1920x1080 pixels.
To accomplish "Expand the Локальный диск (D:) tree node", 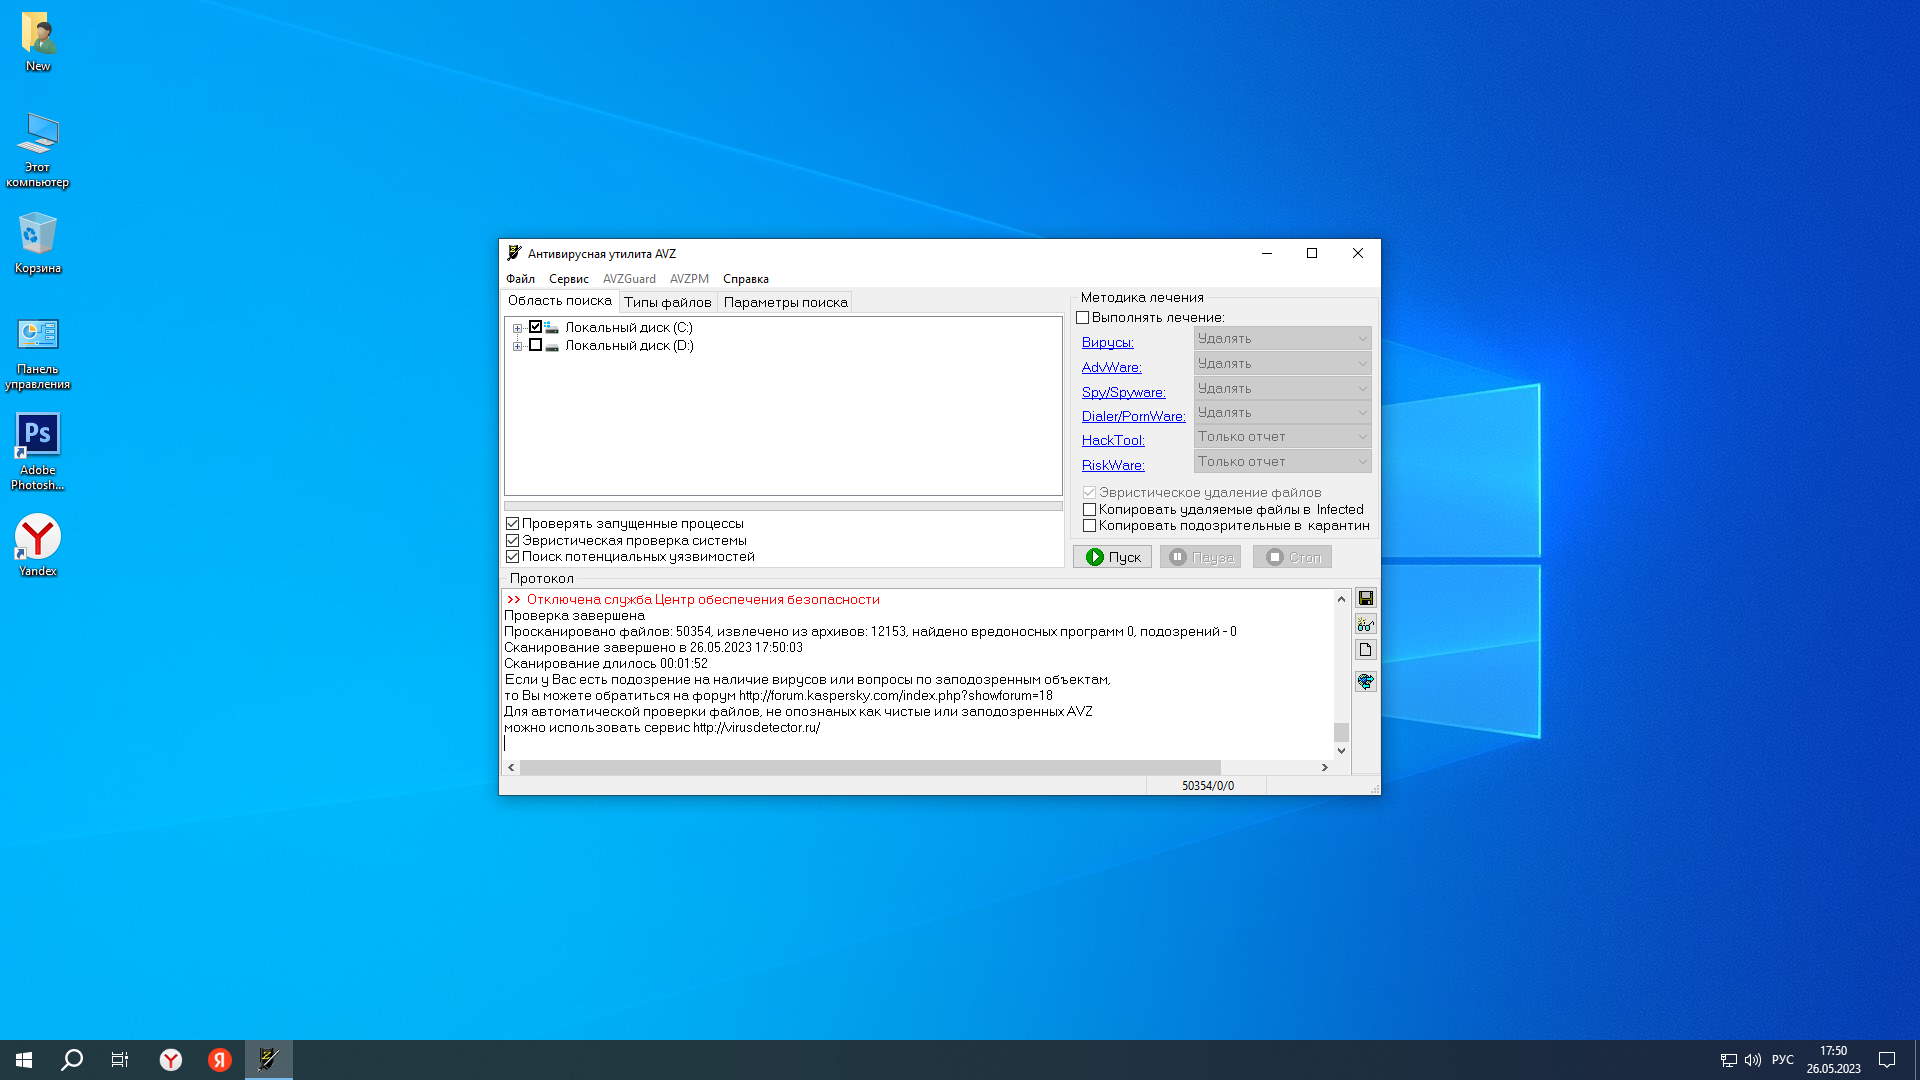I will pyautogui.click(x=517, y=346).
